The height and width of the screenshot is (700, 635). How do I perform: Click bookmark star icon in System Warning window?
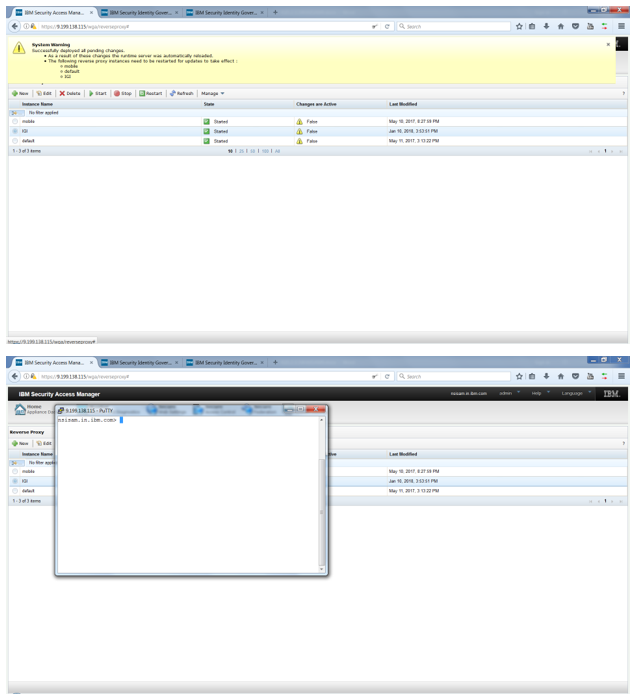pyautogui.click(x=519, y=26)
